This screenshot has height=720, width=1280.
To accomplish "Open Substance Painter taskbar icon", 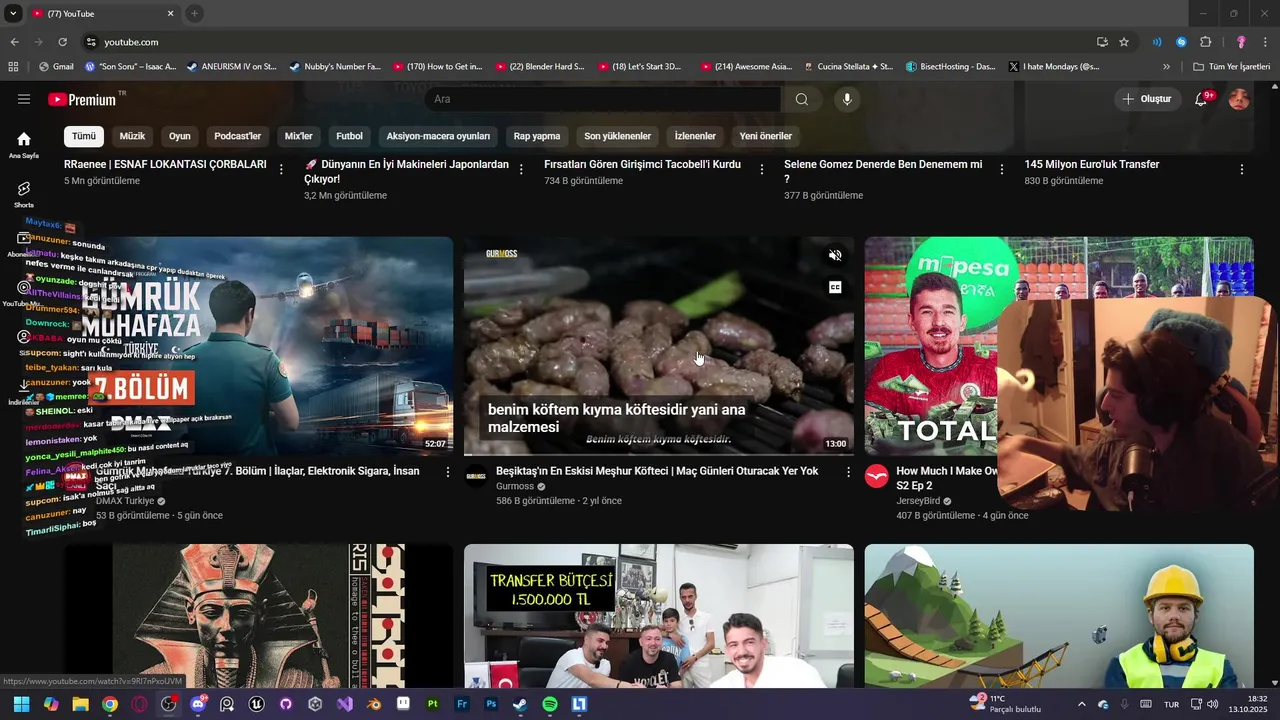I will (x=432, y=704).
